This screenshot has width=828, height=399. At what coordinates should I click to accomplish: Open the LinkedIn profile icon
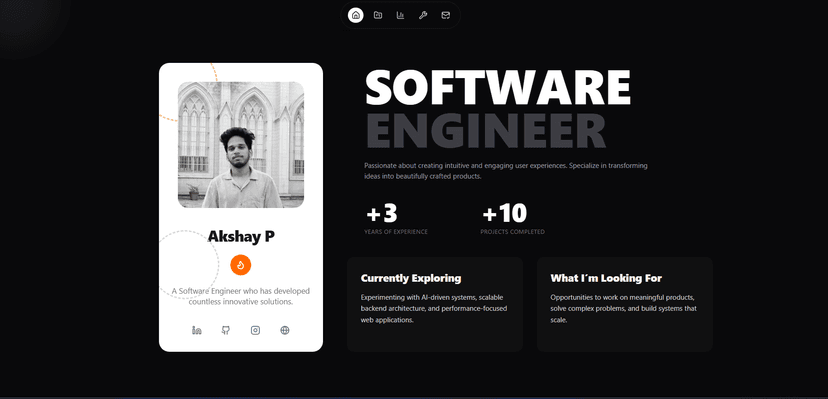click(x=196, y=330)
